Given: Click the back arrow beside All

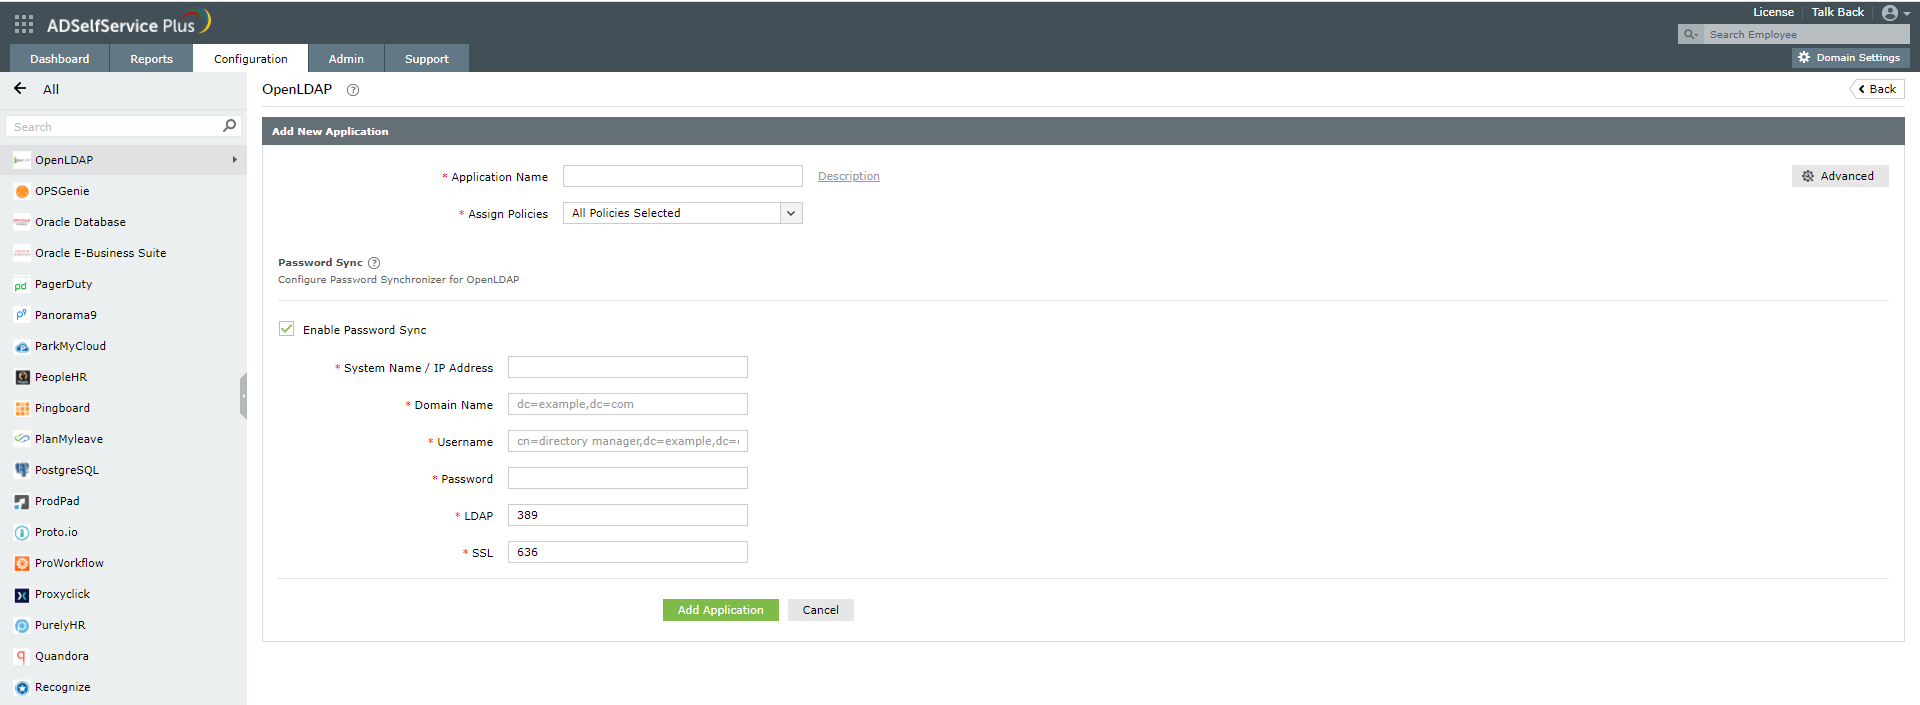Looking at the screenshot, I should pos(20,89).
